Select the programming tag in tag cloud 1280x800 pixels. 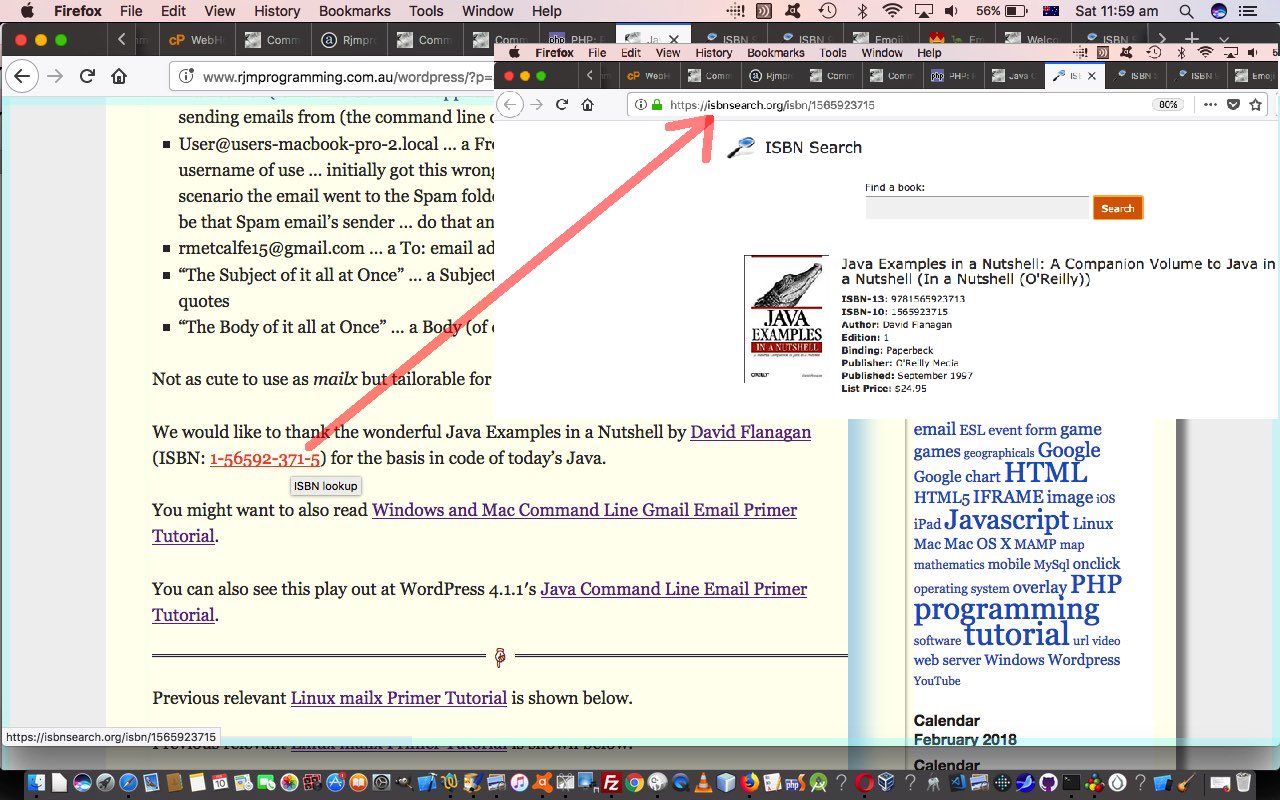[x=1006, y=609]
